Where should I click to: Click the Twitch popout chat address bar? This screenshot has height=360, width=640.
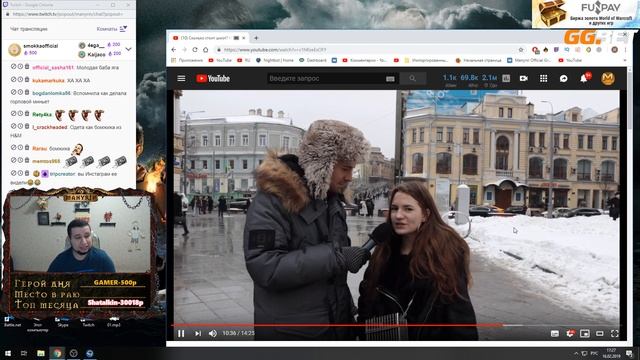pyautogui.click(x=68, y=14)
